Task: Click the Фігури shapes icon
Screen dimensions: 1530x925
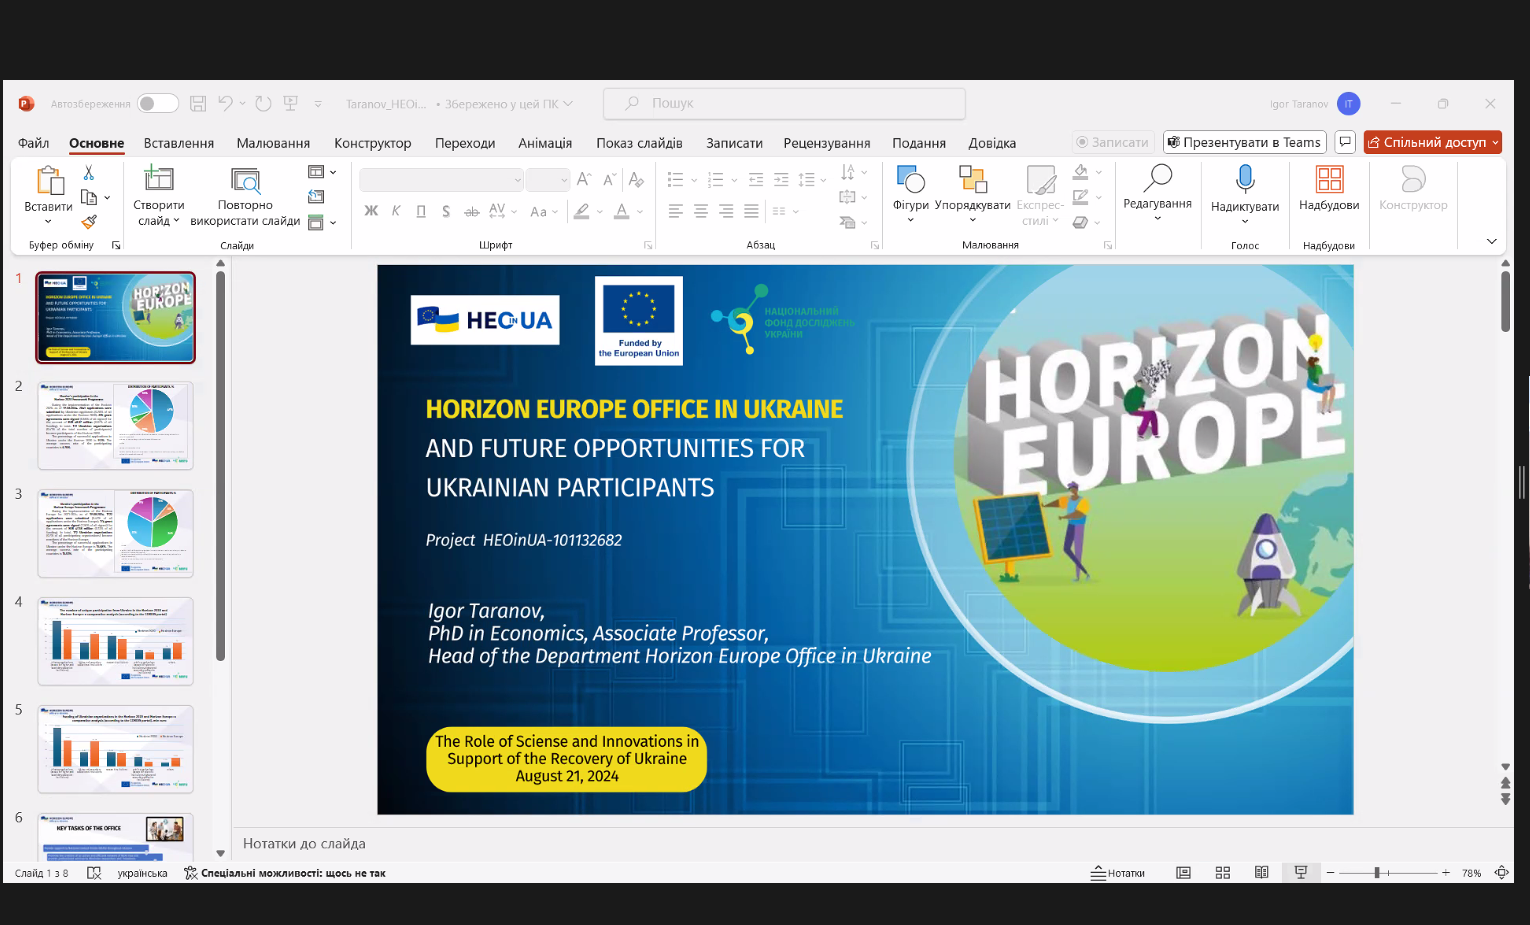Action: click(910, 179)
